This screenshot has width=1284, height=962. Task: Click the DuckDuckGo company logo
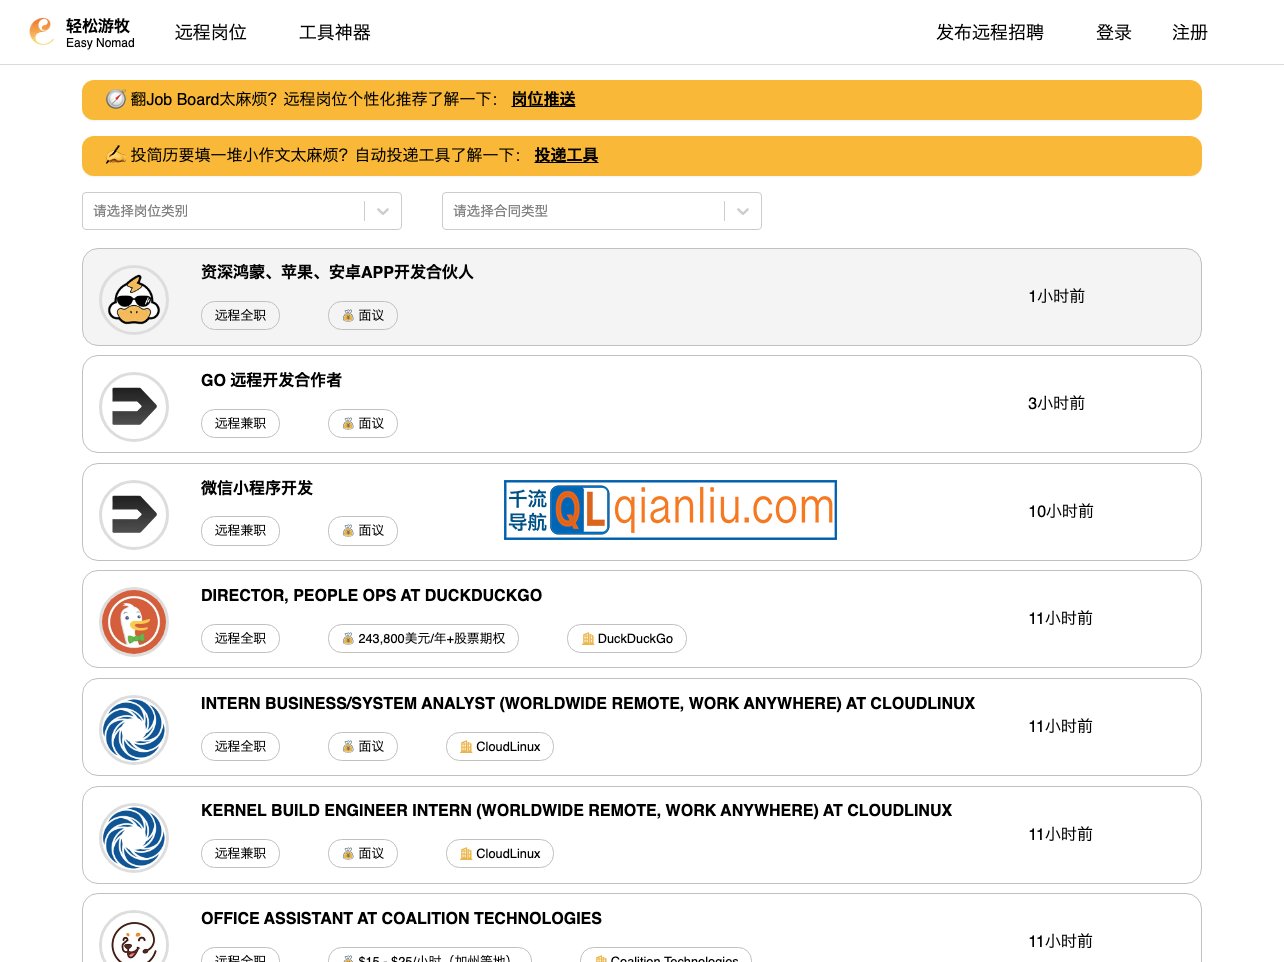click(x=134, y=622)
